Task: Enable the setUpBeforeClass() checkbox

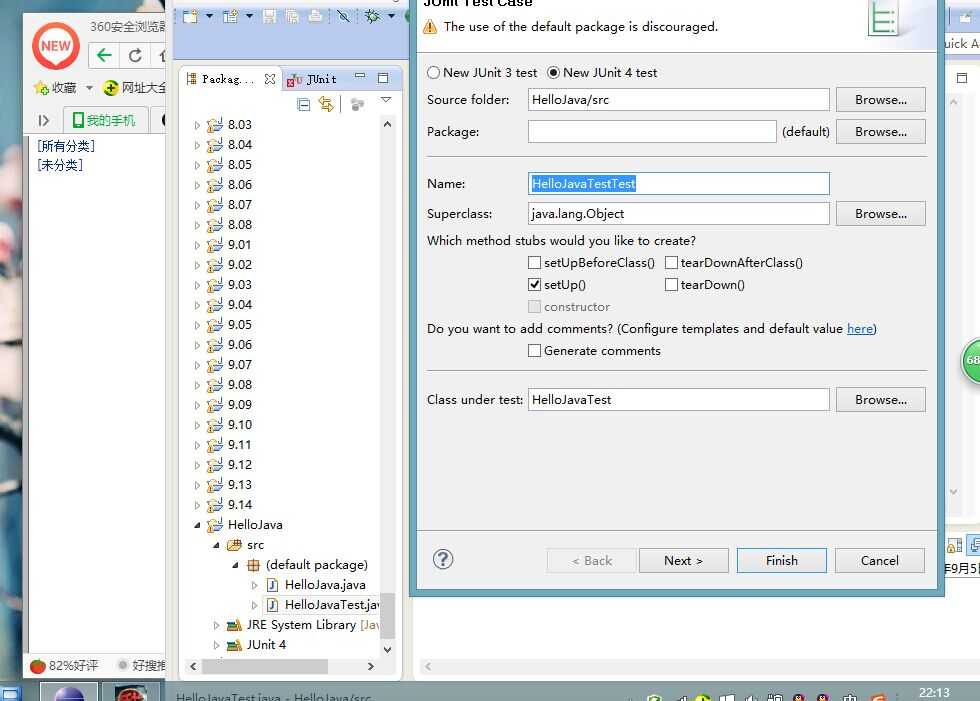Action: pos(534,262)
